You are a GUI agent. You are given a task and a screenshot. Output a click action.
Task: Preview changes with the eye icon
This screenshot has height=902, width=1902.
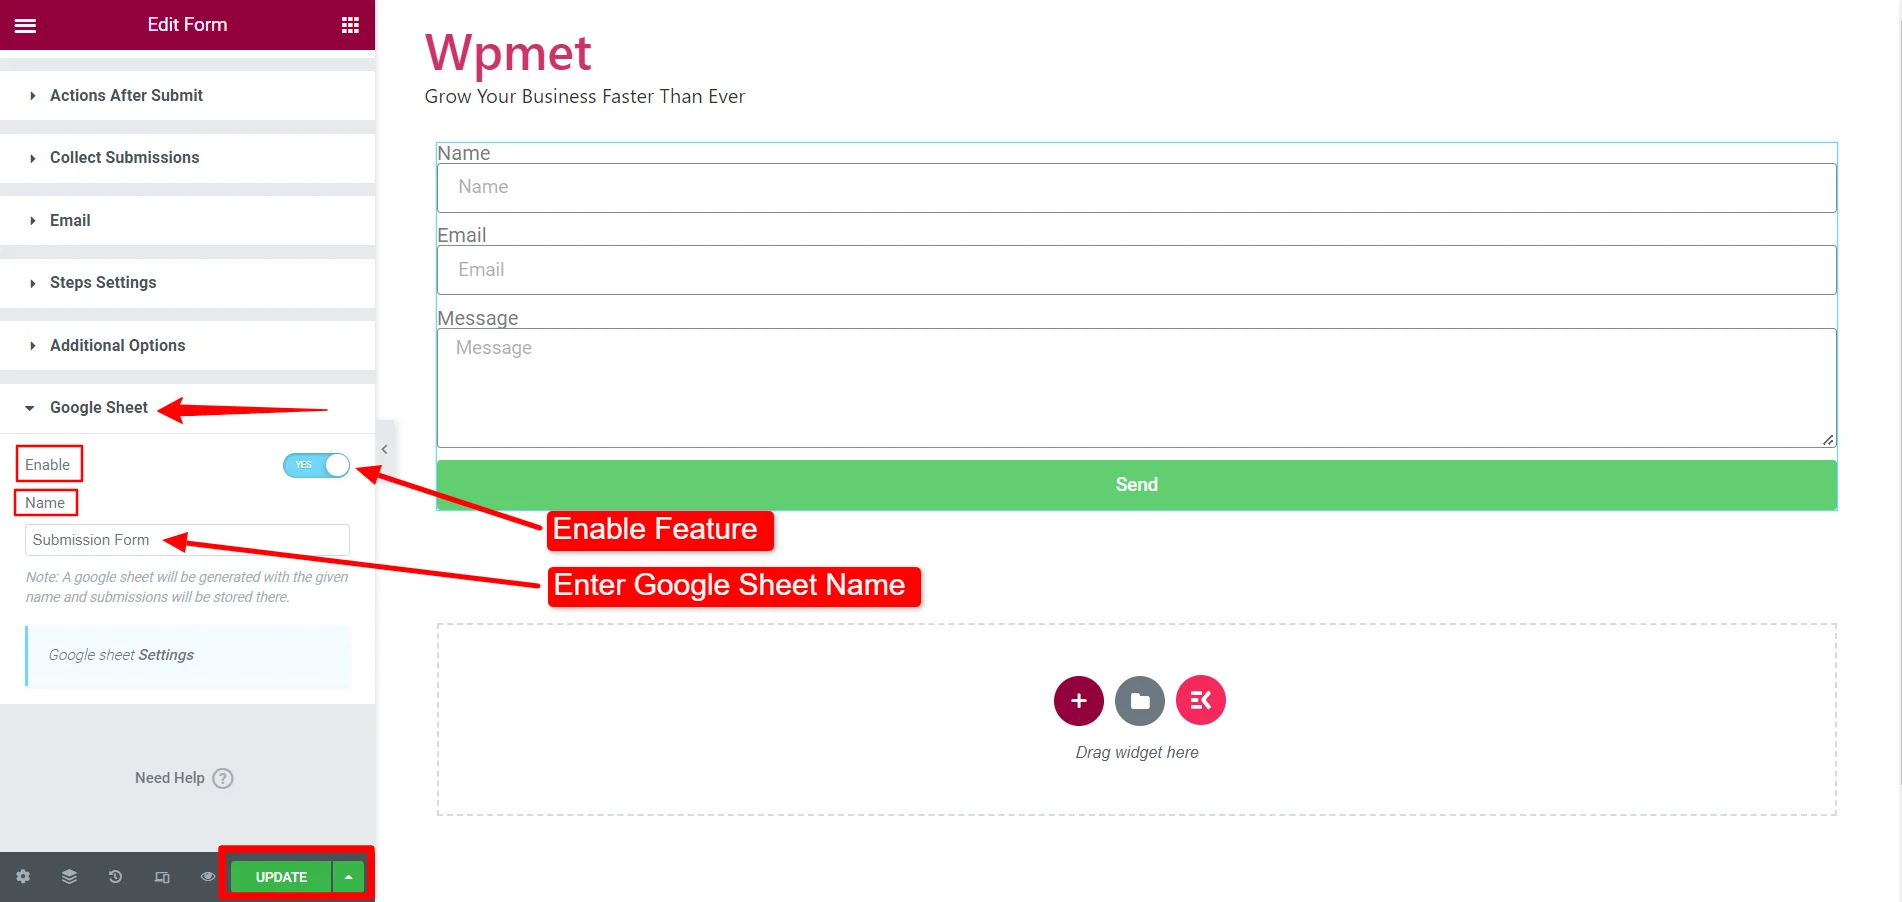[207, 876]
